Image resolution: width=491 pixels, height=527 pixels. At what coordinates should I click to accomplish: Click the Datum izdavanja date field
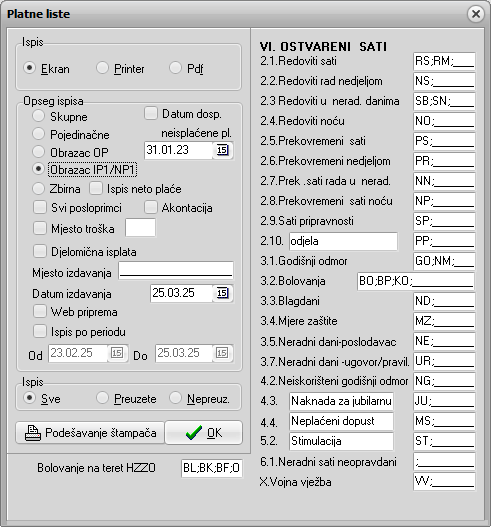[181, 293]
